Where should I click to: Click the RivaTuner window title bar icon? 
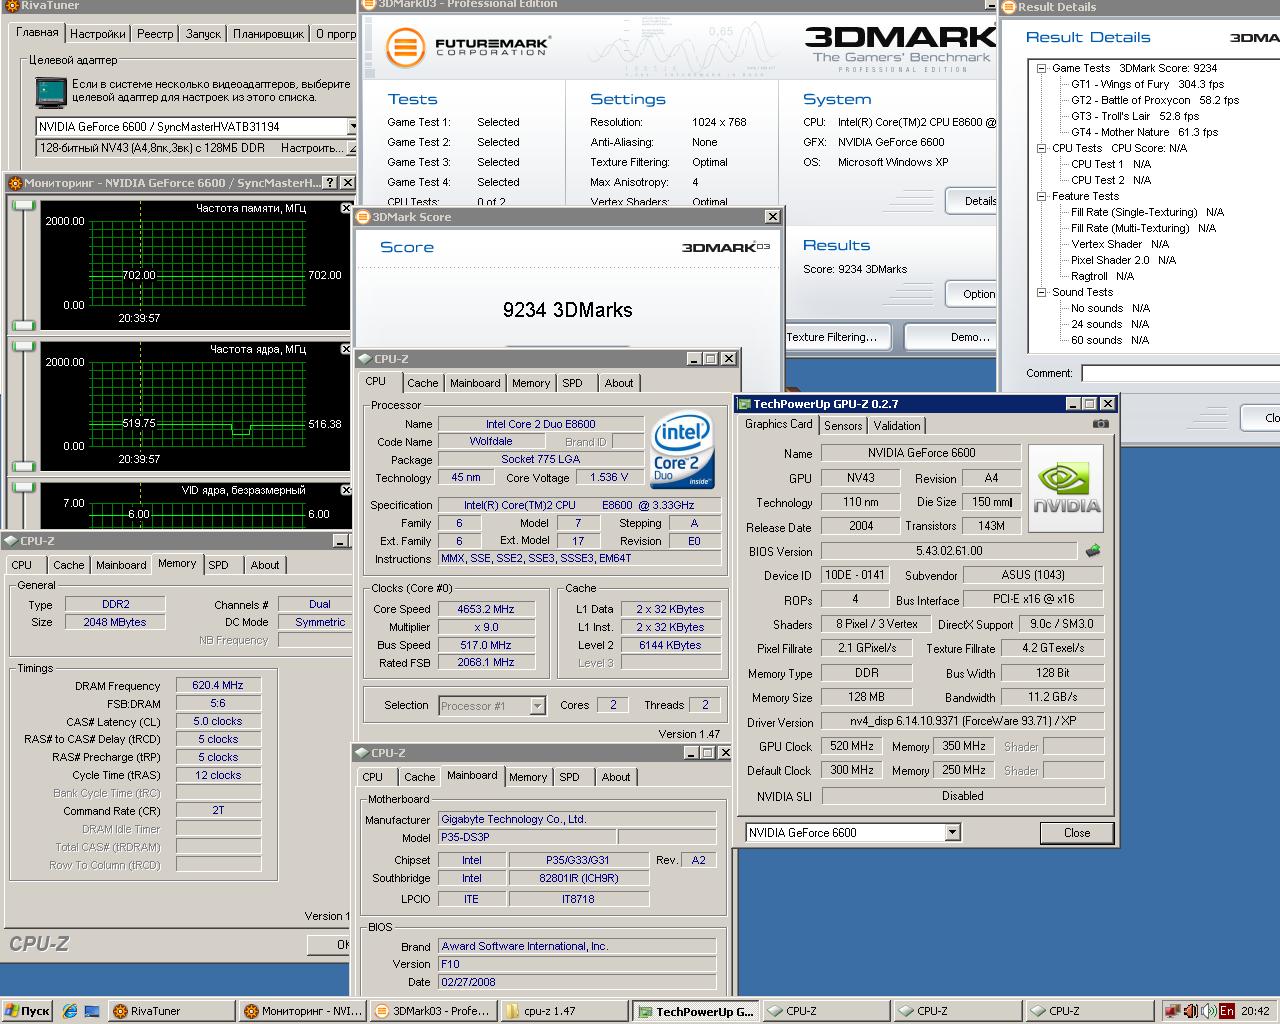pyautogui.click(x=10, y=5)
